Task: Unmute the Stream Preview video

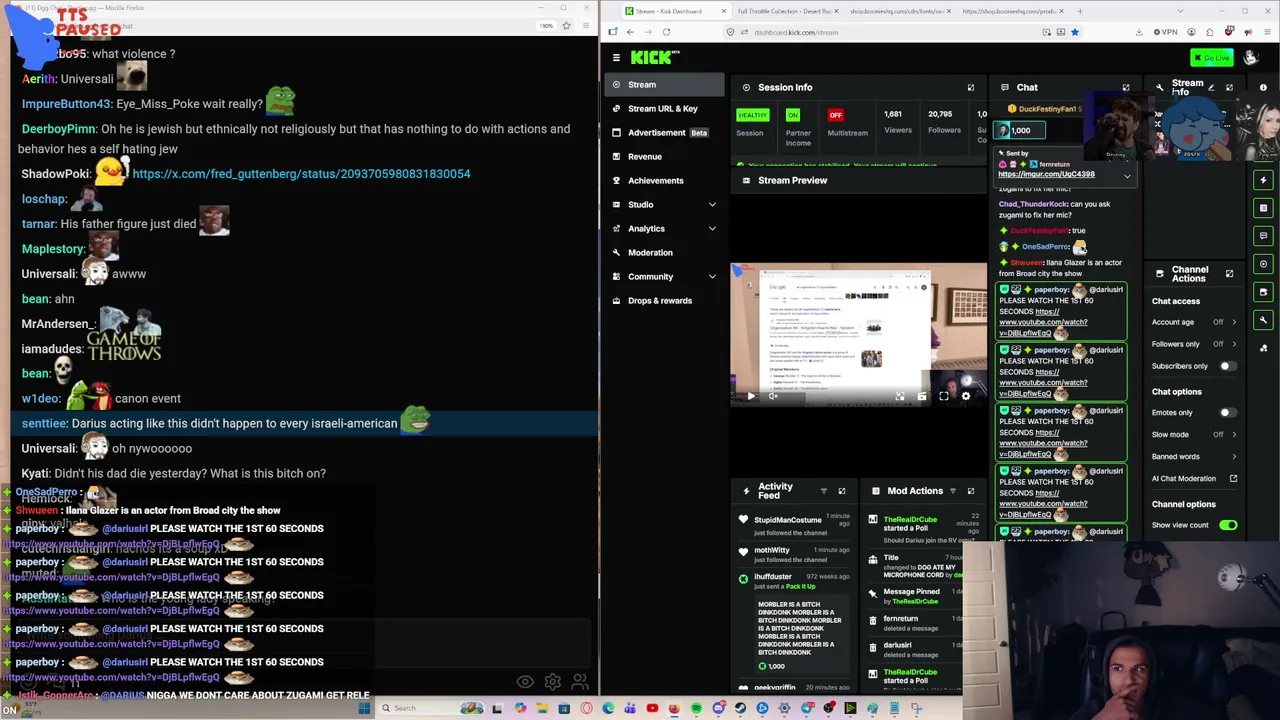Action: point(773,397)
